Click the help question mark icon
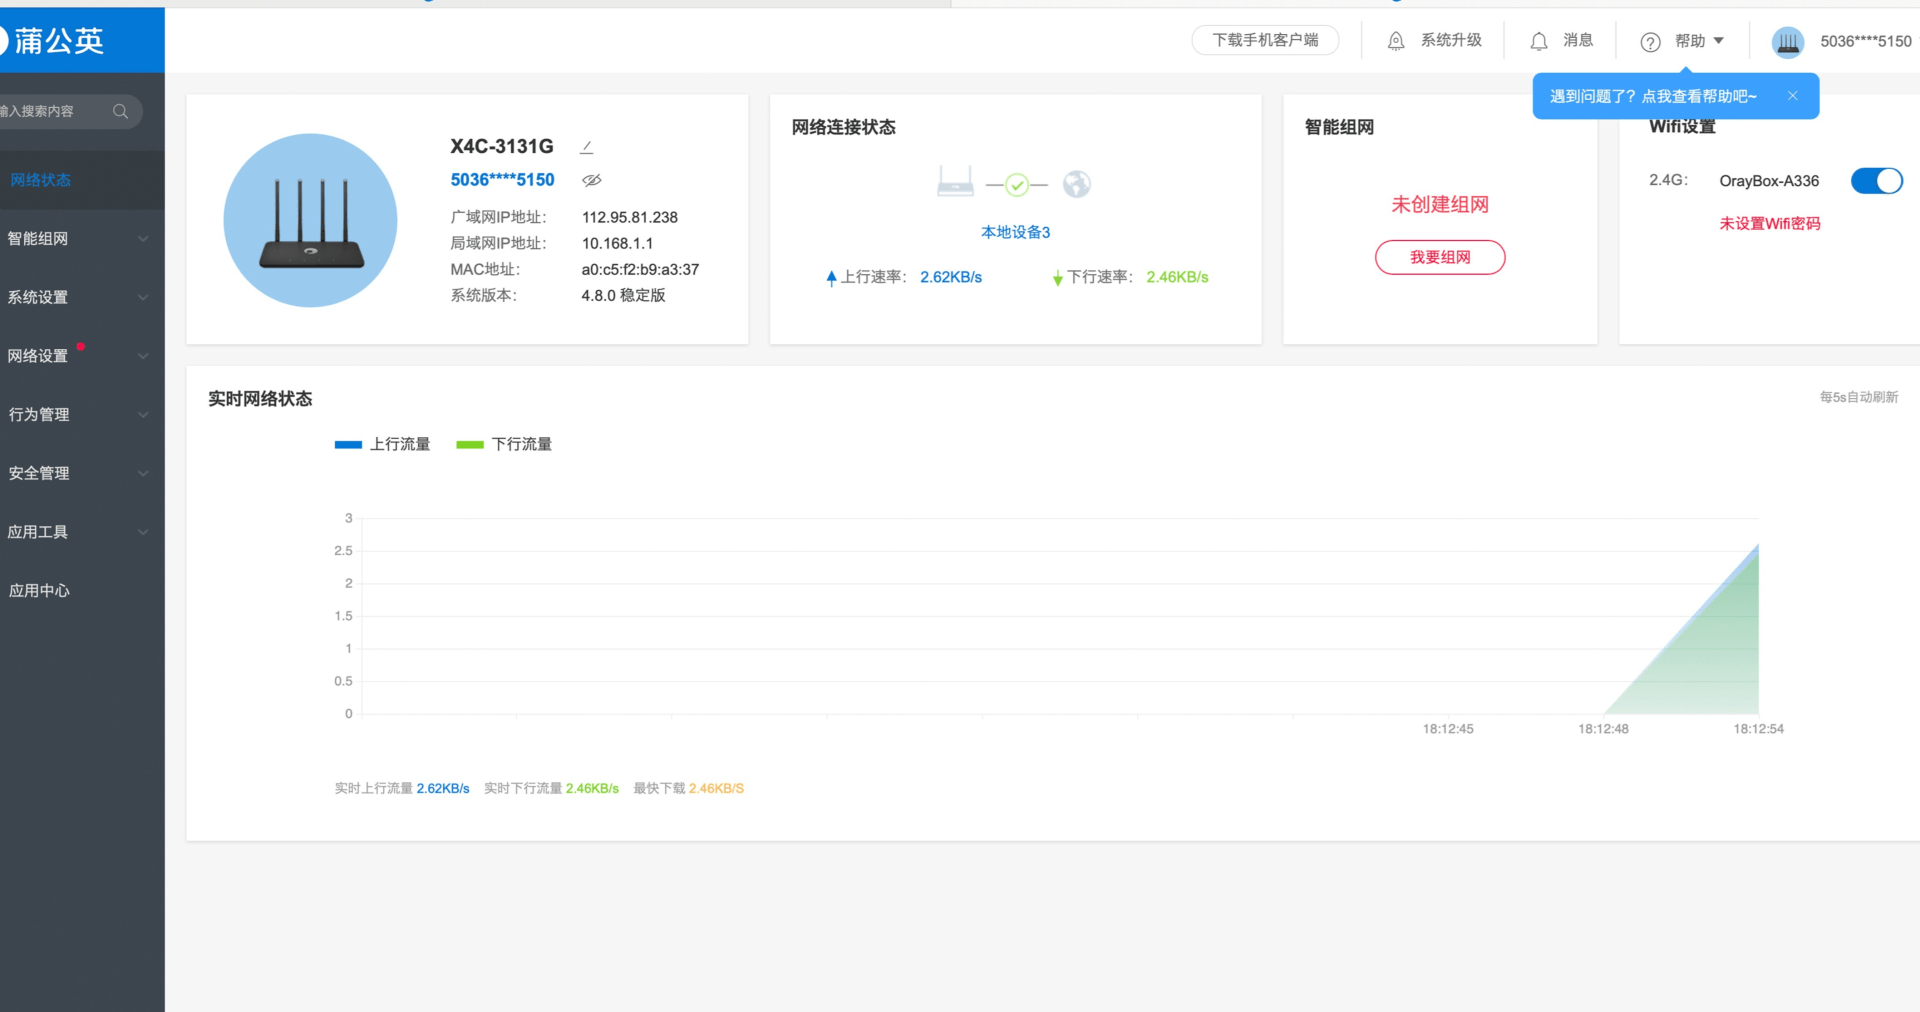Viewport: 1920px width, 1012px height. click(x=1650, y=42)
